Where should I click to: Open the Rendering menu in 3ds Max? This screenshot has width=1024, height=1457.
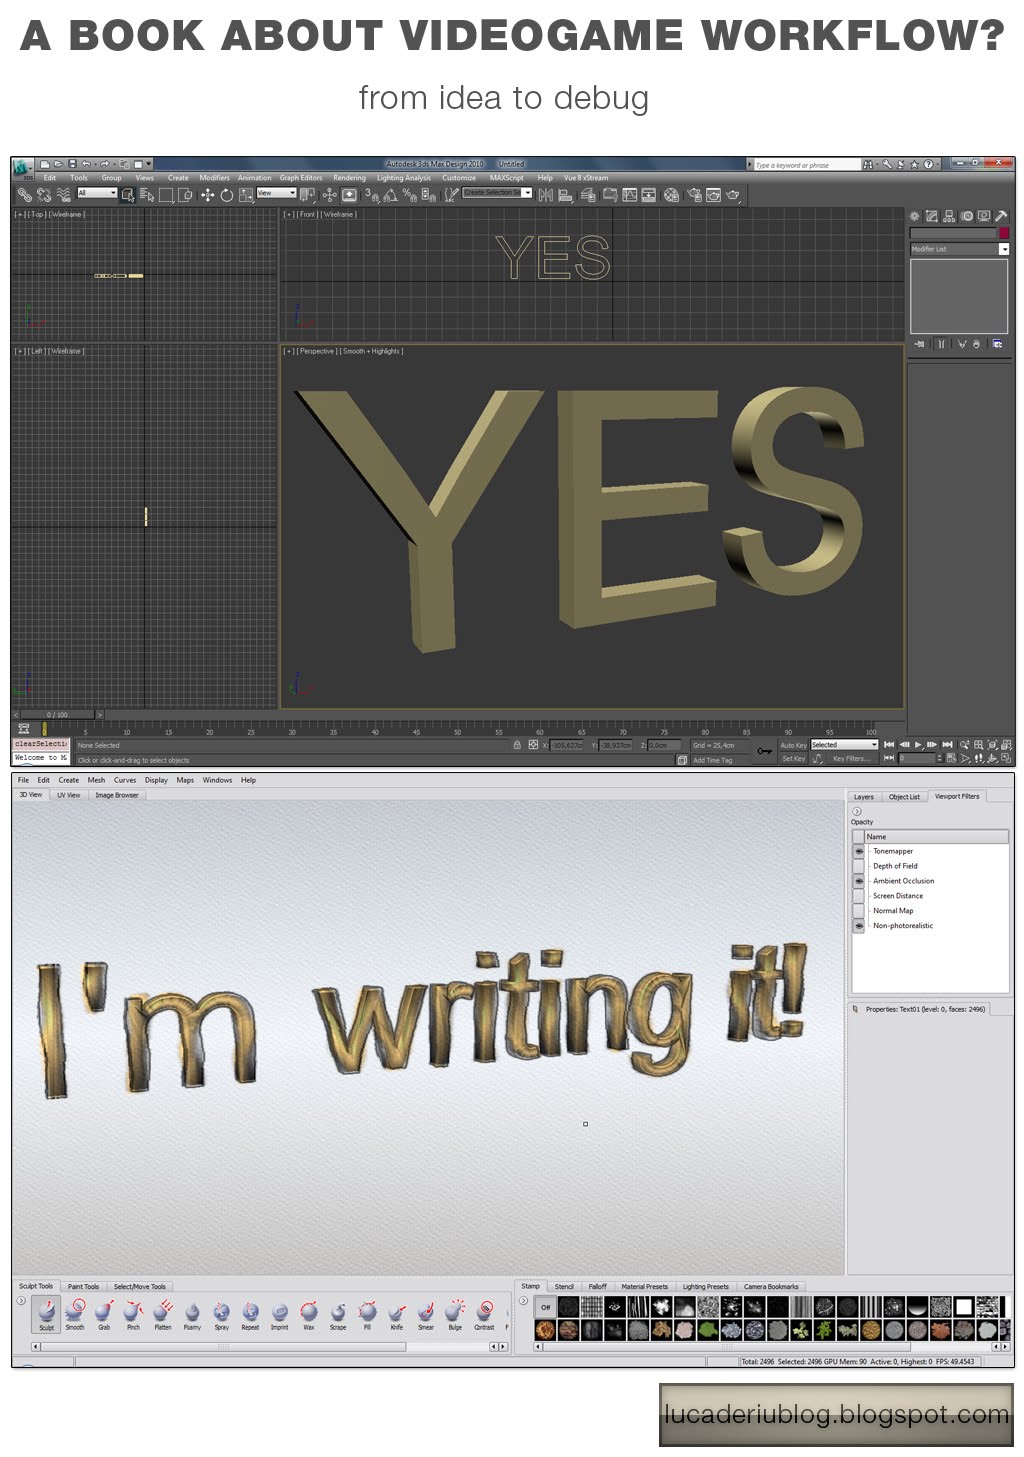point(349,178)
